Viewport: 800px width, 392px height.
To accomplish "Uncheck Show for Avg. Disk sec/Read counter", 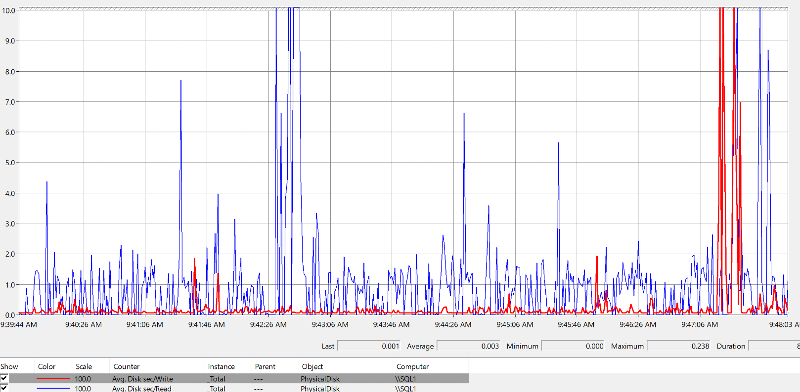I will [x=5, y=388].
